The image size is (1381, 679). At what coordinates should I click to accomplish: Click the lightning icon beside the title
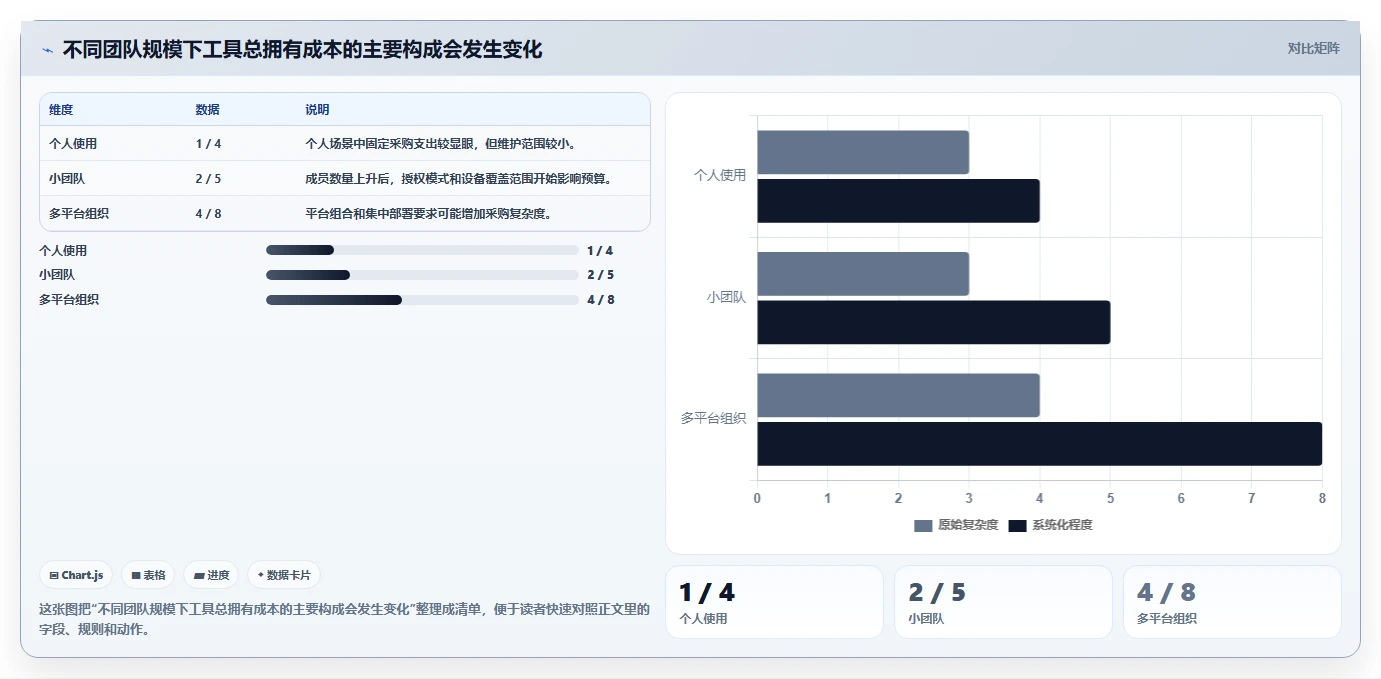point(47,50)
